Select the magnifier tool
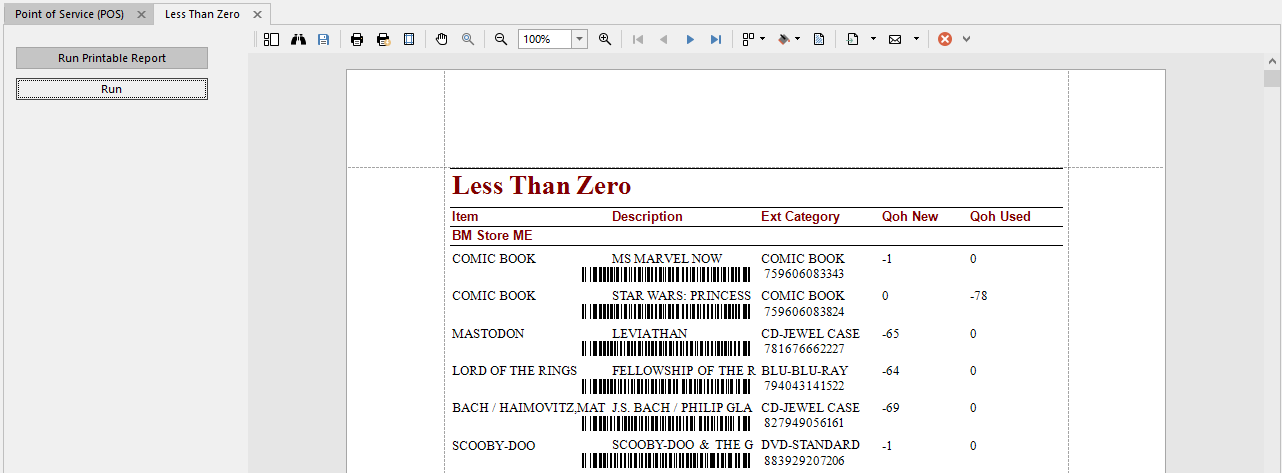This screenshot has width=1282, height=473. click(468, 39)
